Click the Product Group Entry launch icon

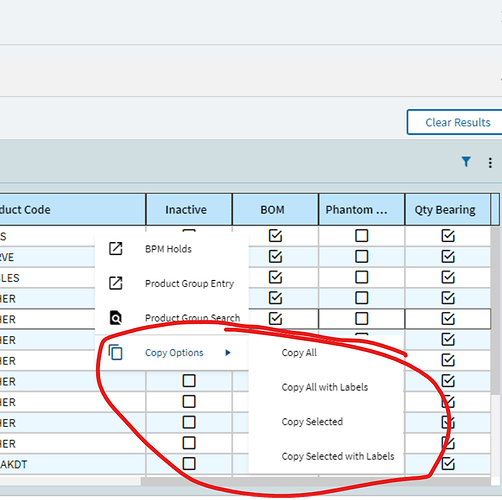[116, 283]
